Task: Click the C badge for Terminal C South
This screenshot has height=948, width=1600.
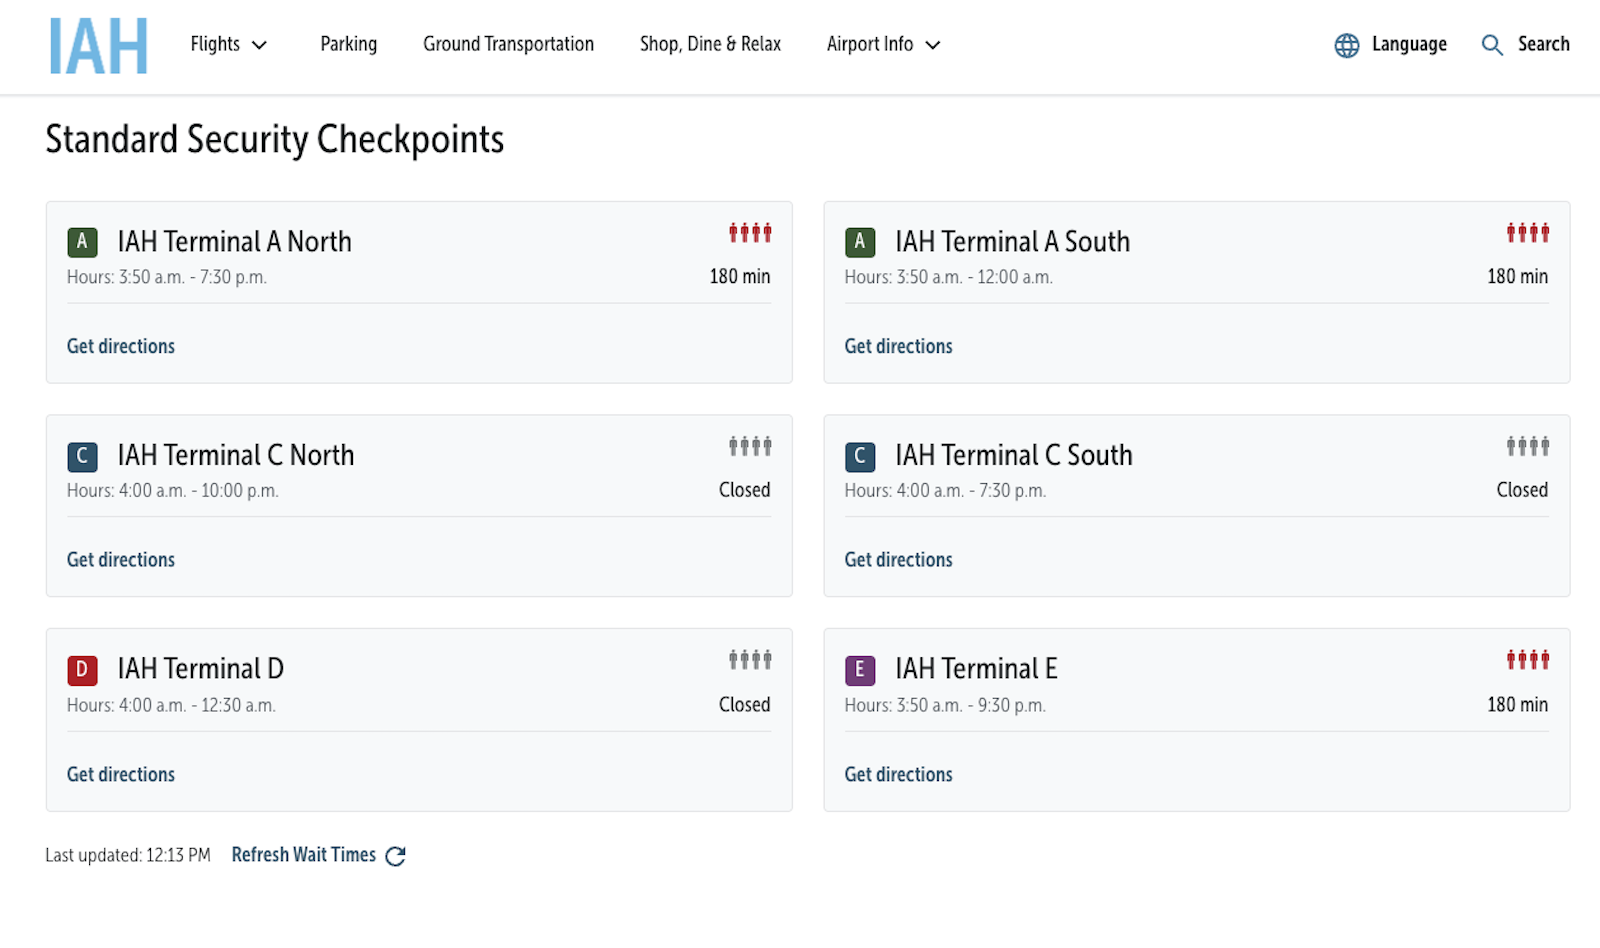Action: pos(859,457)
